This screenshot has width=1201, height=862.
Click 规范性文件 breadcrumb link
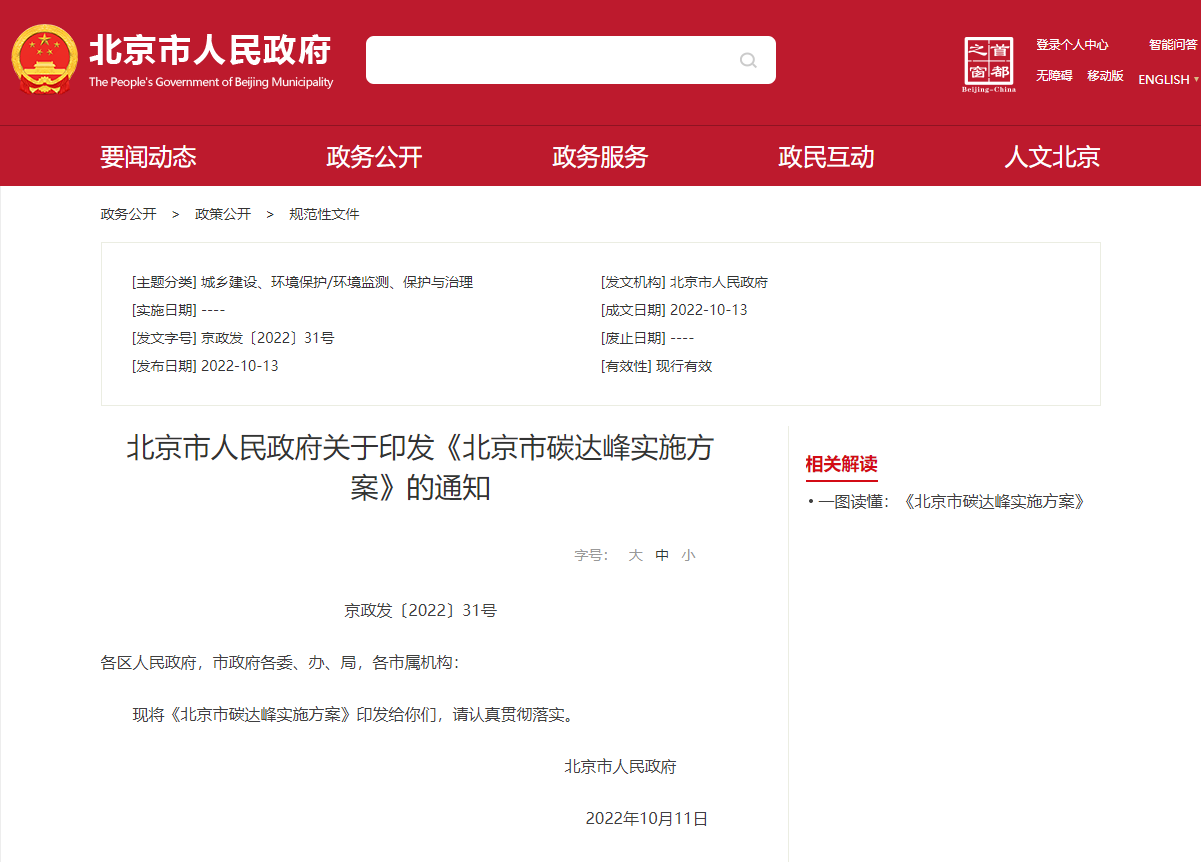pyautogui.click(x=324, y=214)
